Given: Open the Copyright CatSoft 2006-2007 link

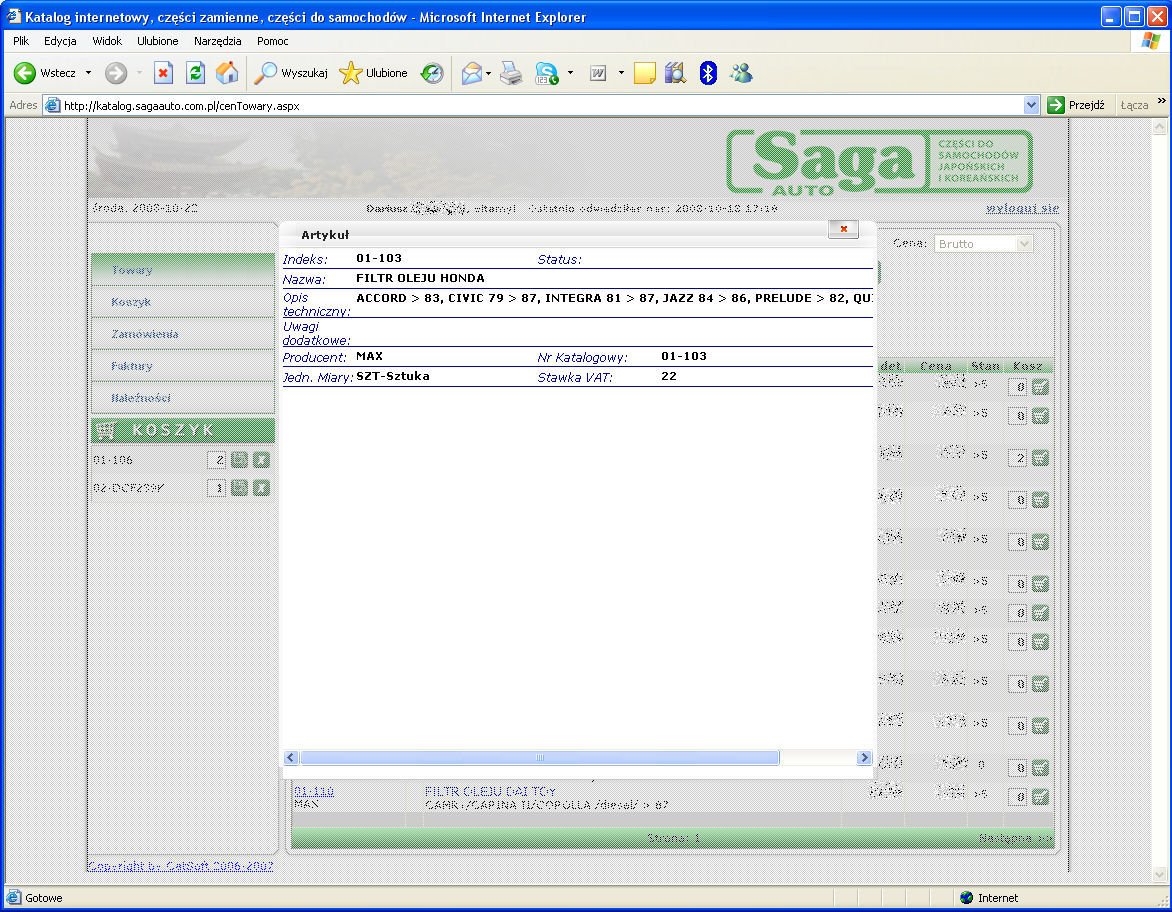Looking at the screenshot, I should [180, 866].
